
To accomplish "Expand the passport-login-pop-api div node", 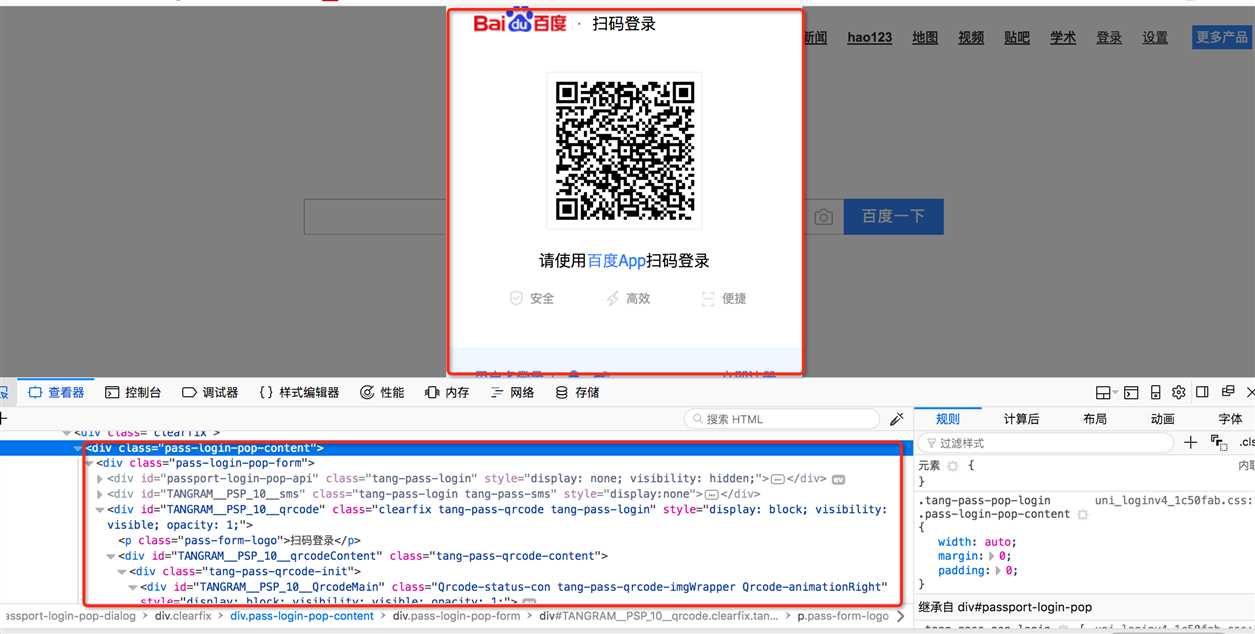I will pos(100,479).
